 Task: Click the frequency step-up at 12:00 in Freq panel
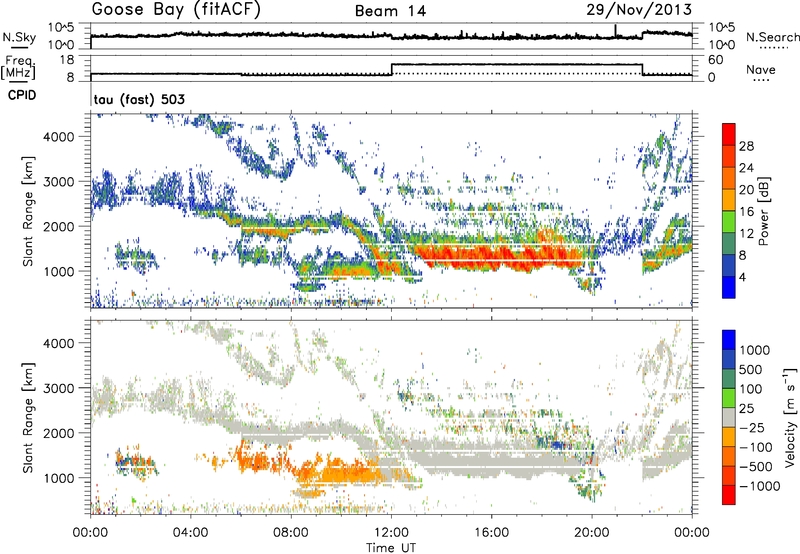tap(391, 69)
